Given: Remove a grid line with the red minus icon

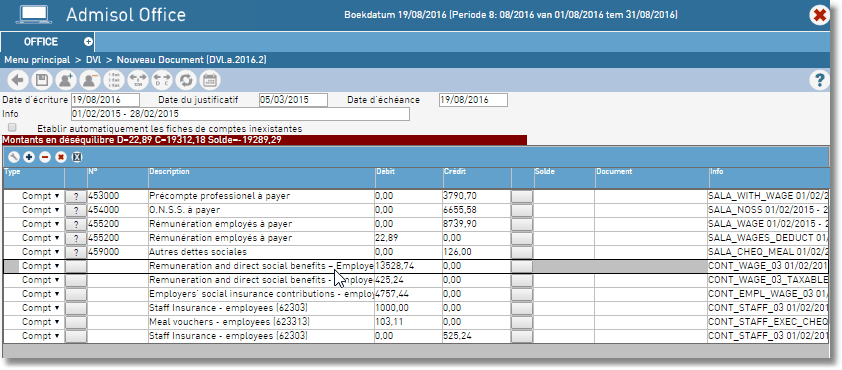Looking at the screenshot, I should pos(45,157).
